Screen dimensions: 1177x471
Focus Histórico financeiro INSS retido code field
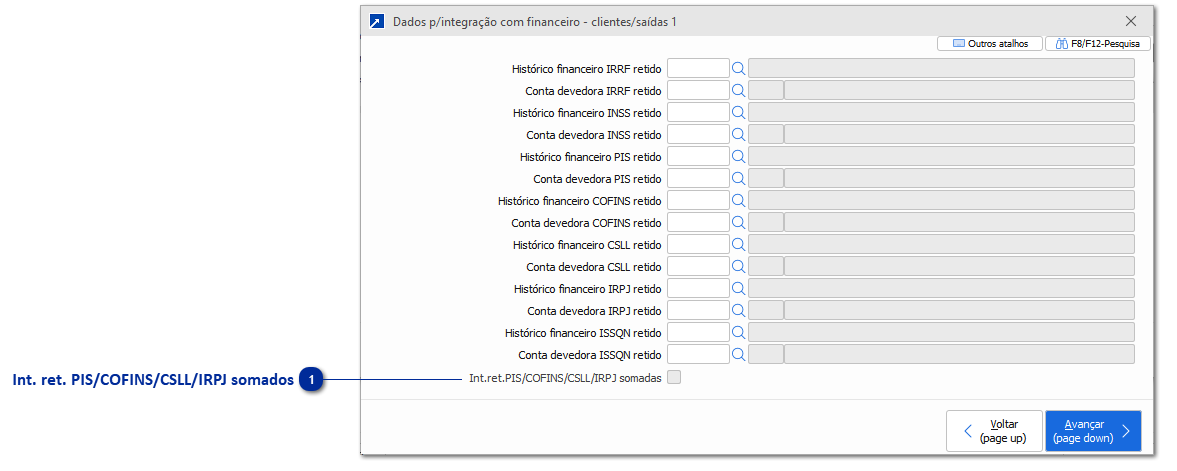tap(698, 113)
